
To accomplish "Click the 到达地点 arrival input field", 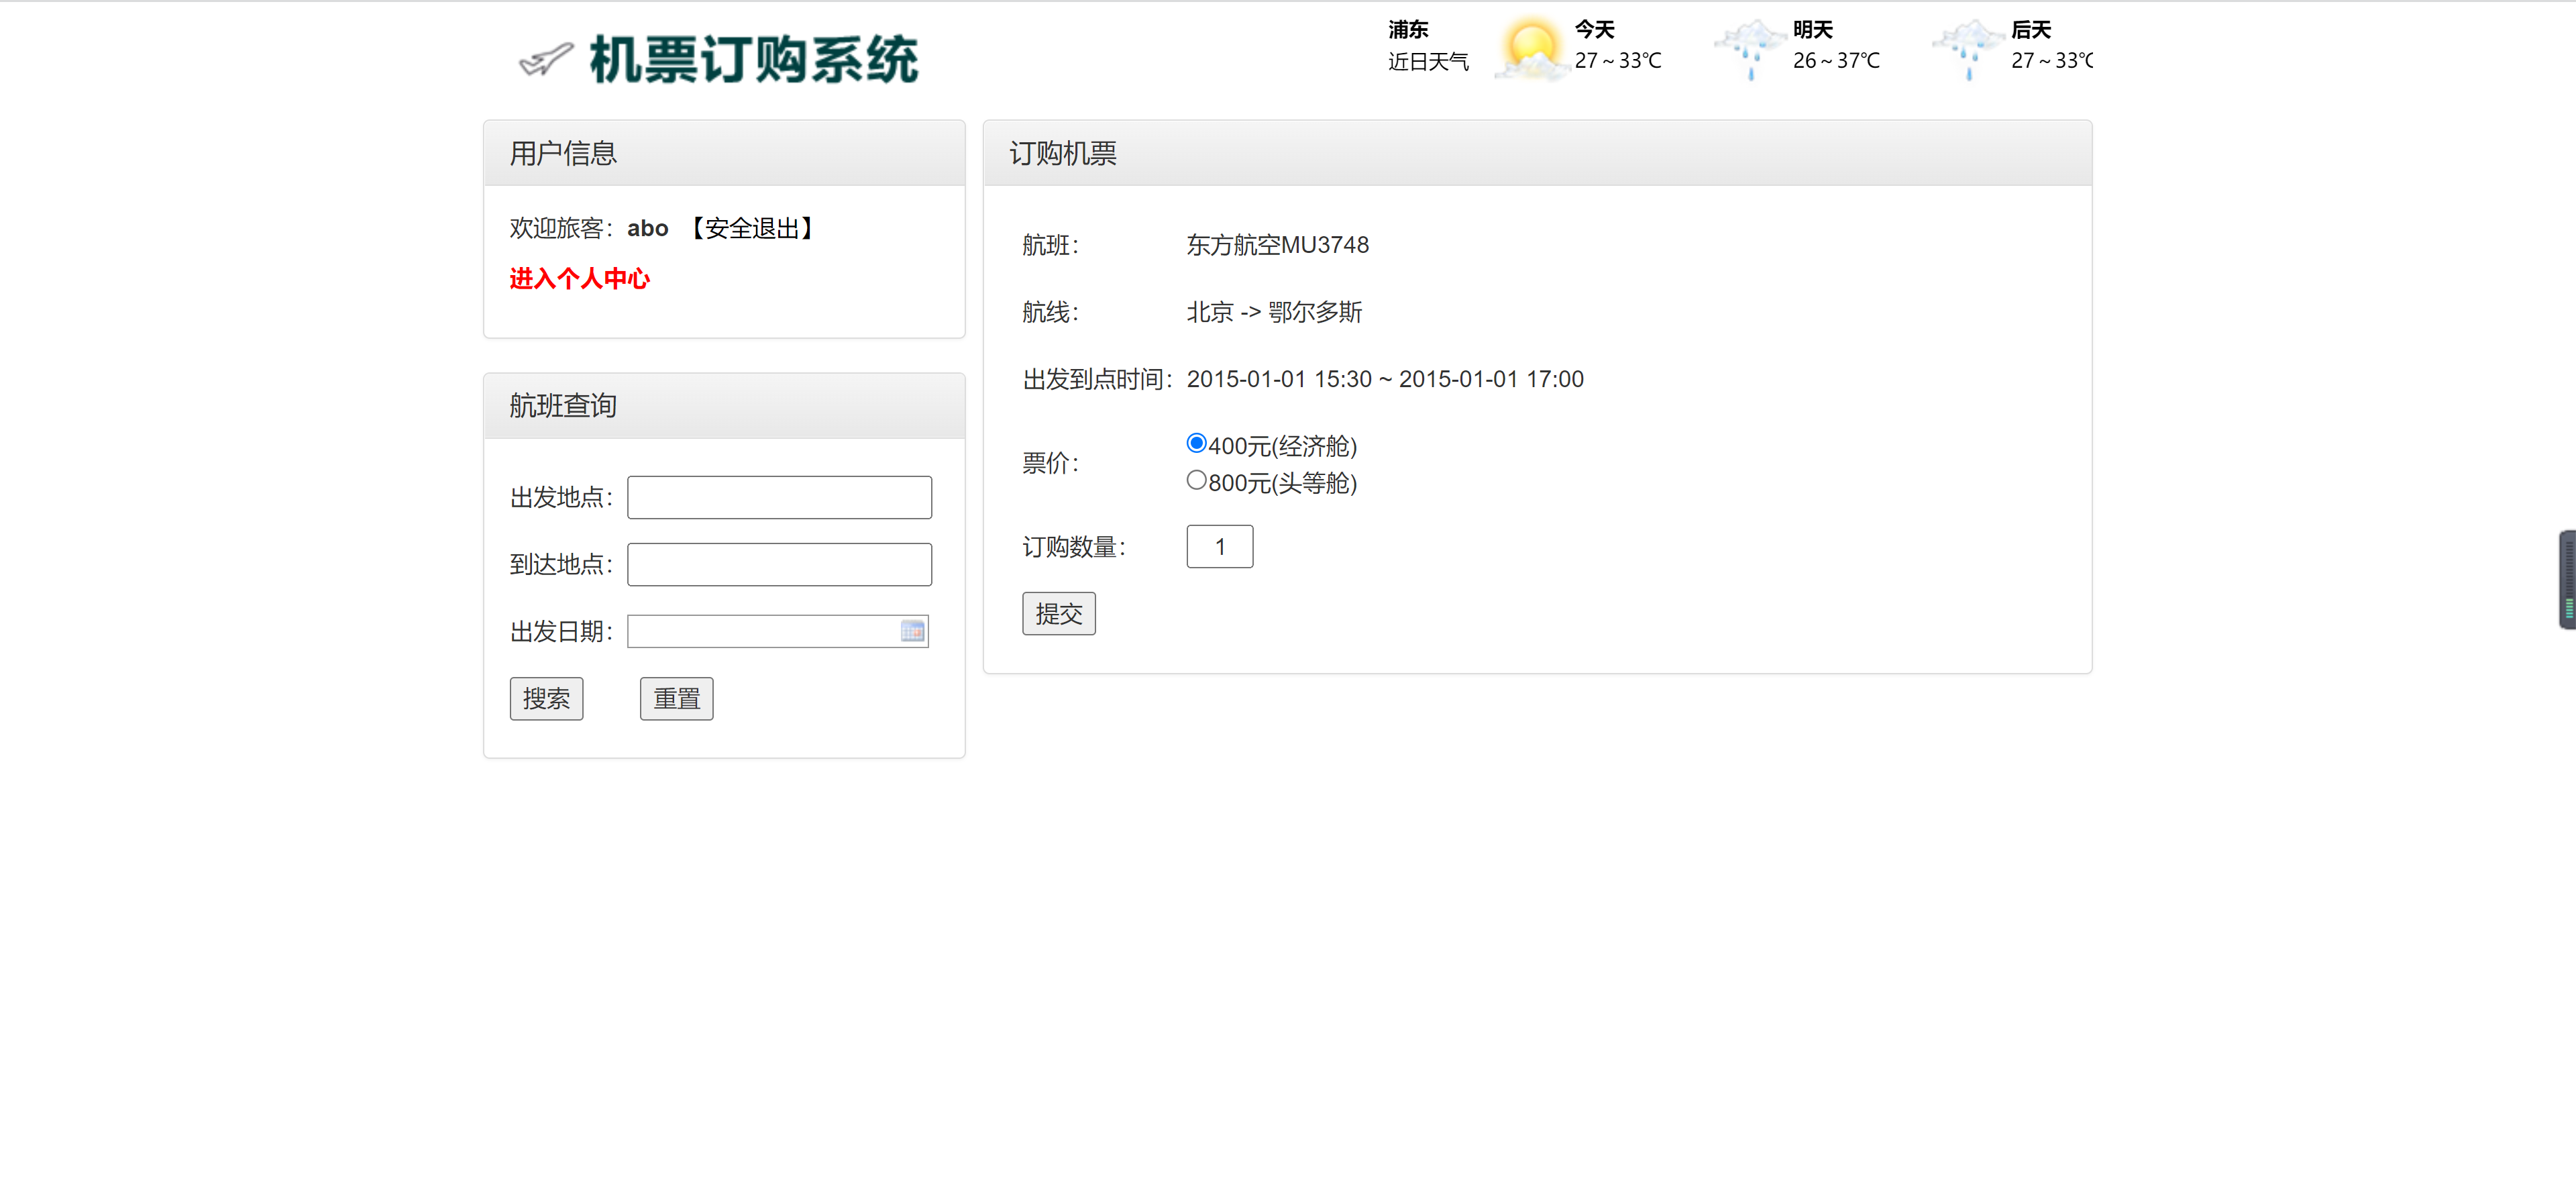I will [x=778, y=564].
